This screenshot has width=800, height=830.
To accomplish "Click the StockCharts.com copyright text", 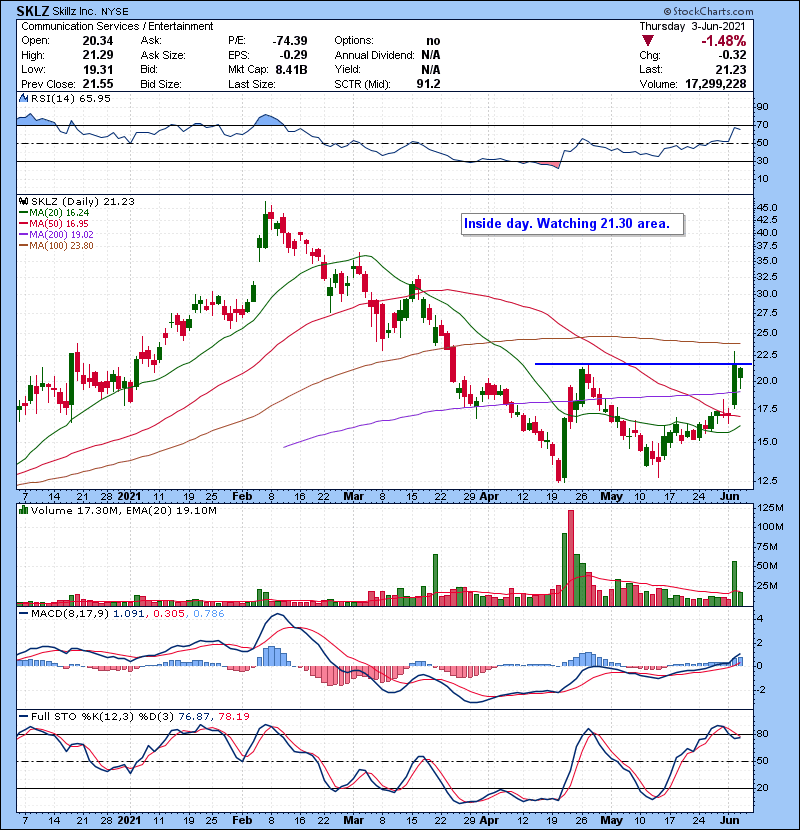I will click(708, 11).
